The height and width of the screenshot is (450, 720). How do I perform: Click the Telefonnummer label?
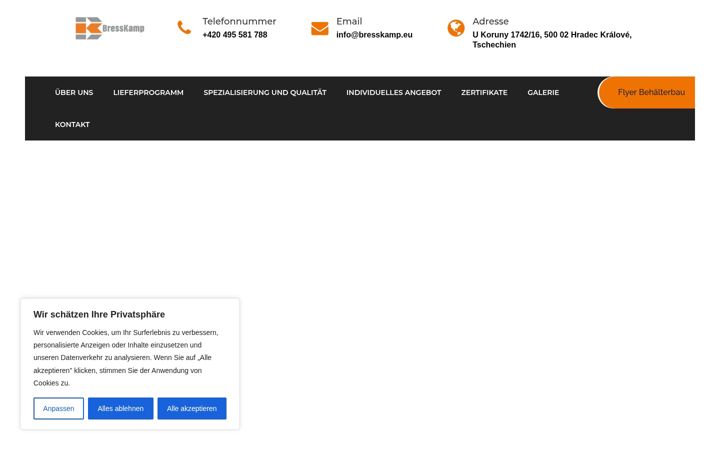[x=239, y=21]
